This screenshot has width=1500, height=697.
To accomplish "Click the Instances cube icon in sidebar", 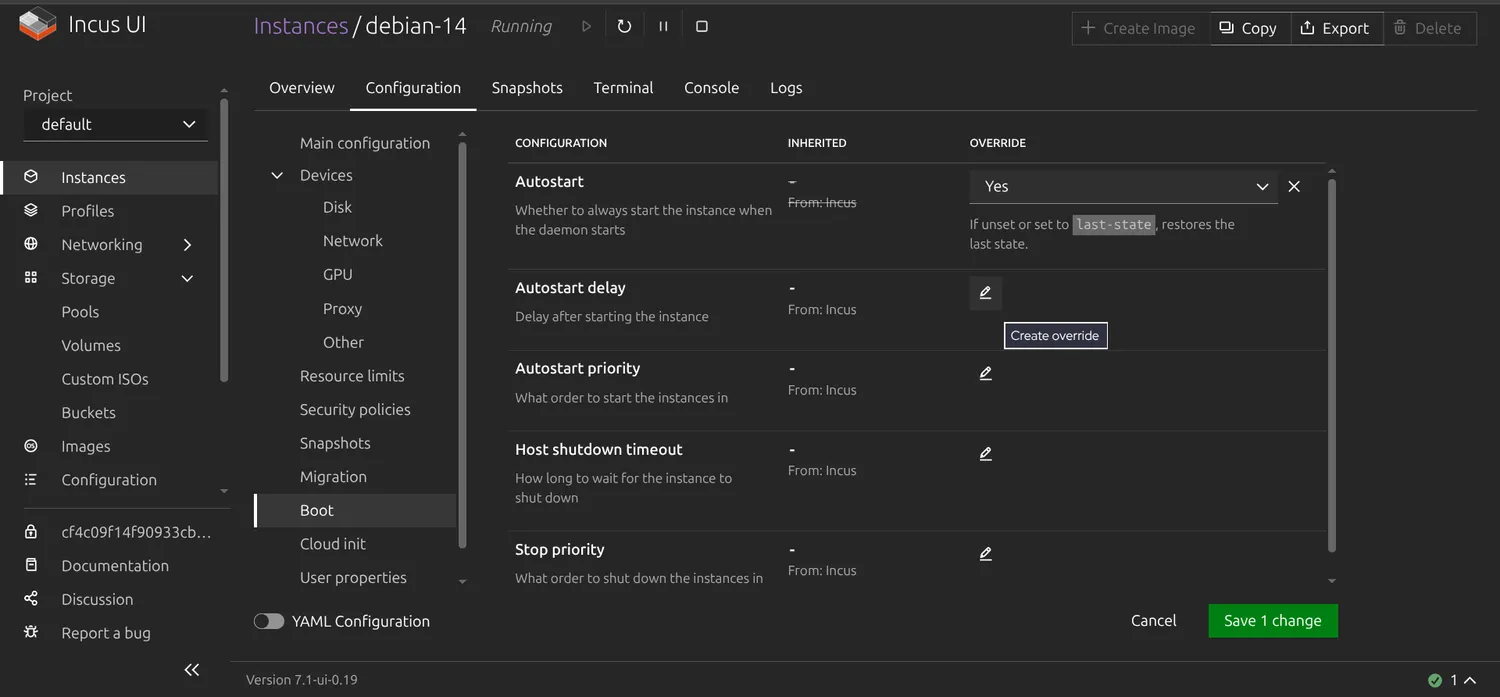I will tap(31, 177).
